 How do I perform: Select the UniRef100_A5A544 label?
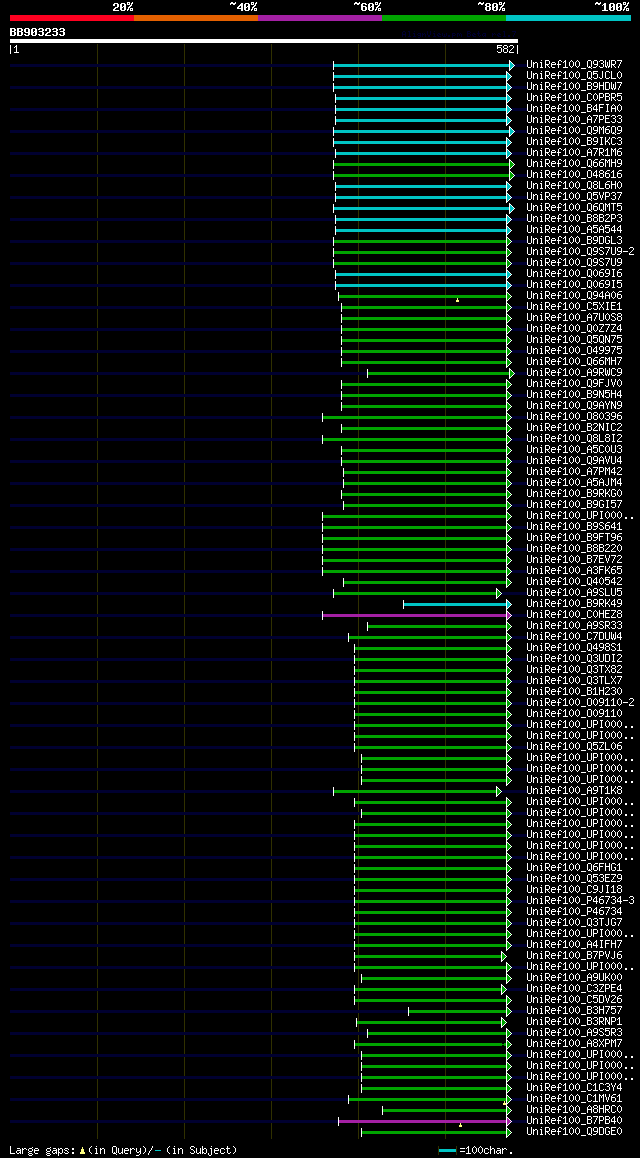[574, 230]
